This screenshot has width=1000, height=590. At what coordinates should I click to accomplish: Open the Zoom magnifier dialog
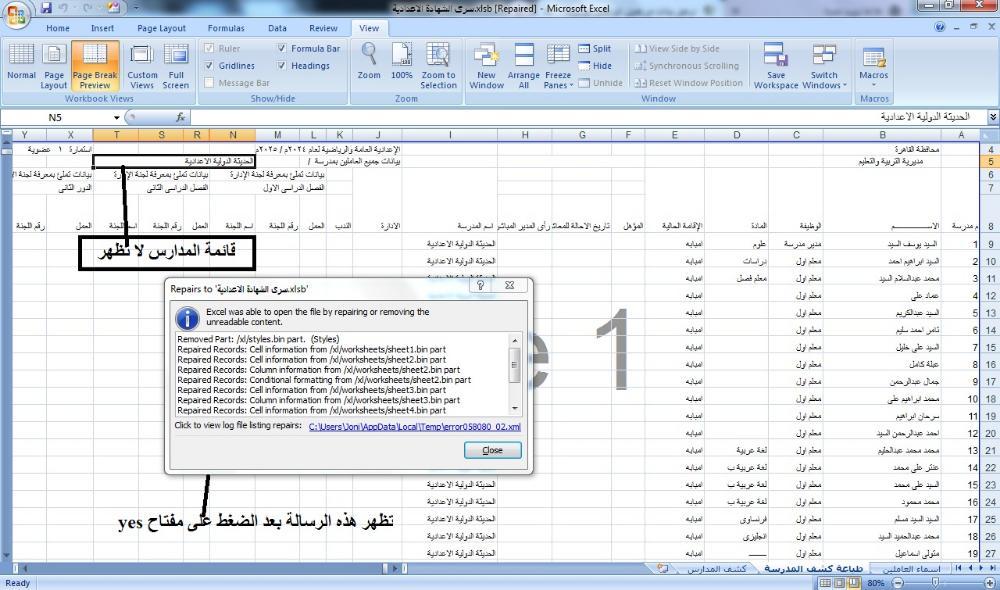[x=369, y=62]
